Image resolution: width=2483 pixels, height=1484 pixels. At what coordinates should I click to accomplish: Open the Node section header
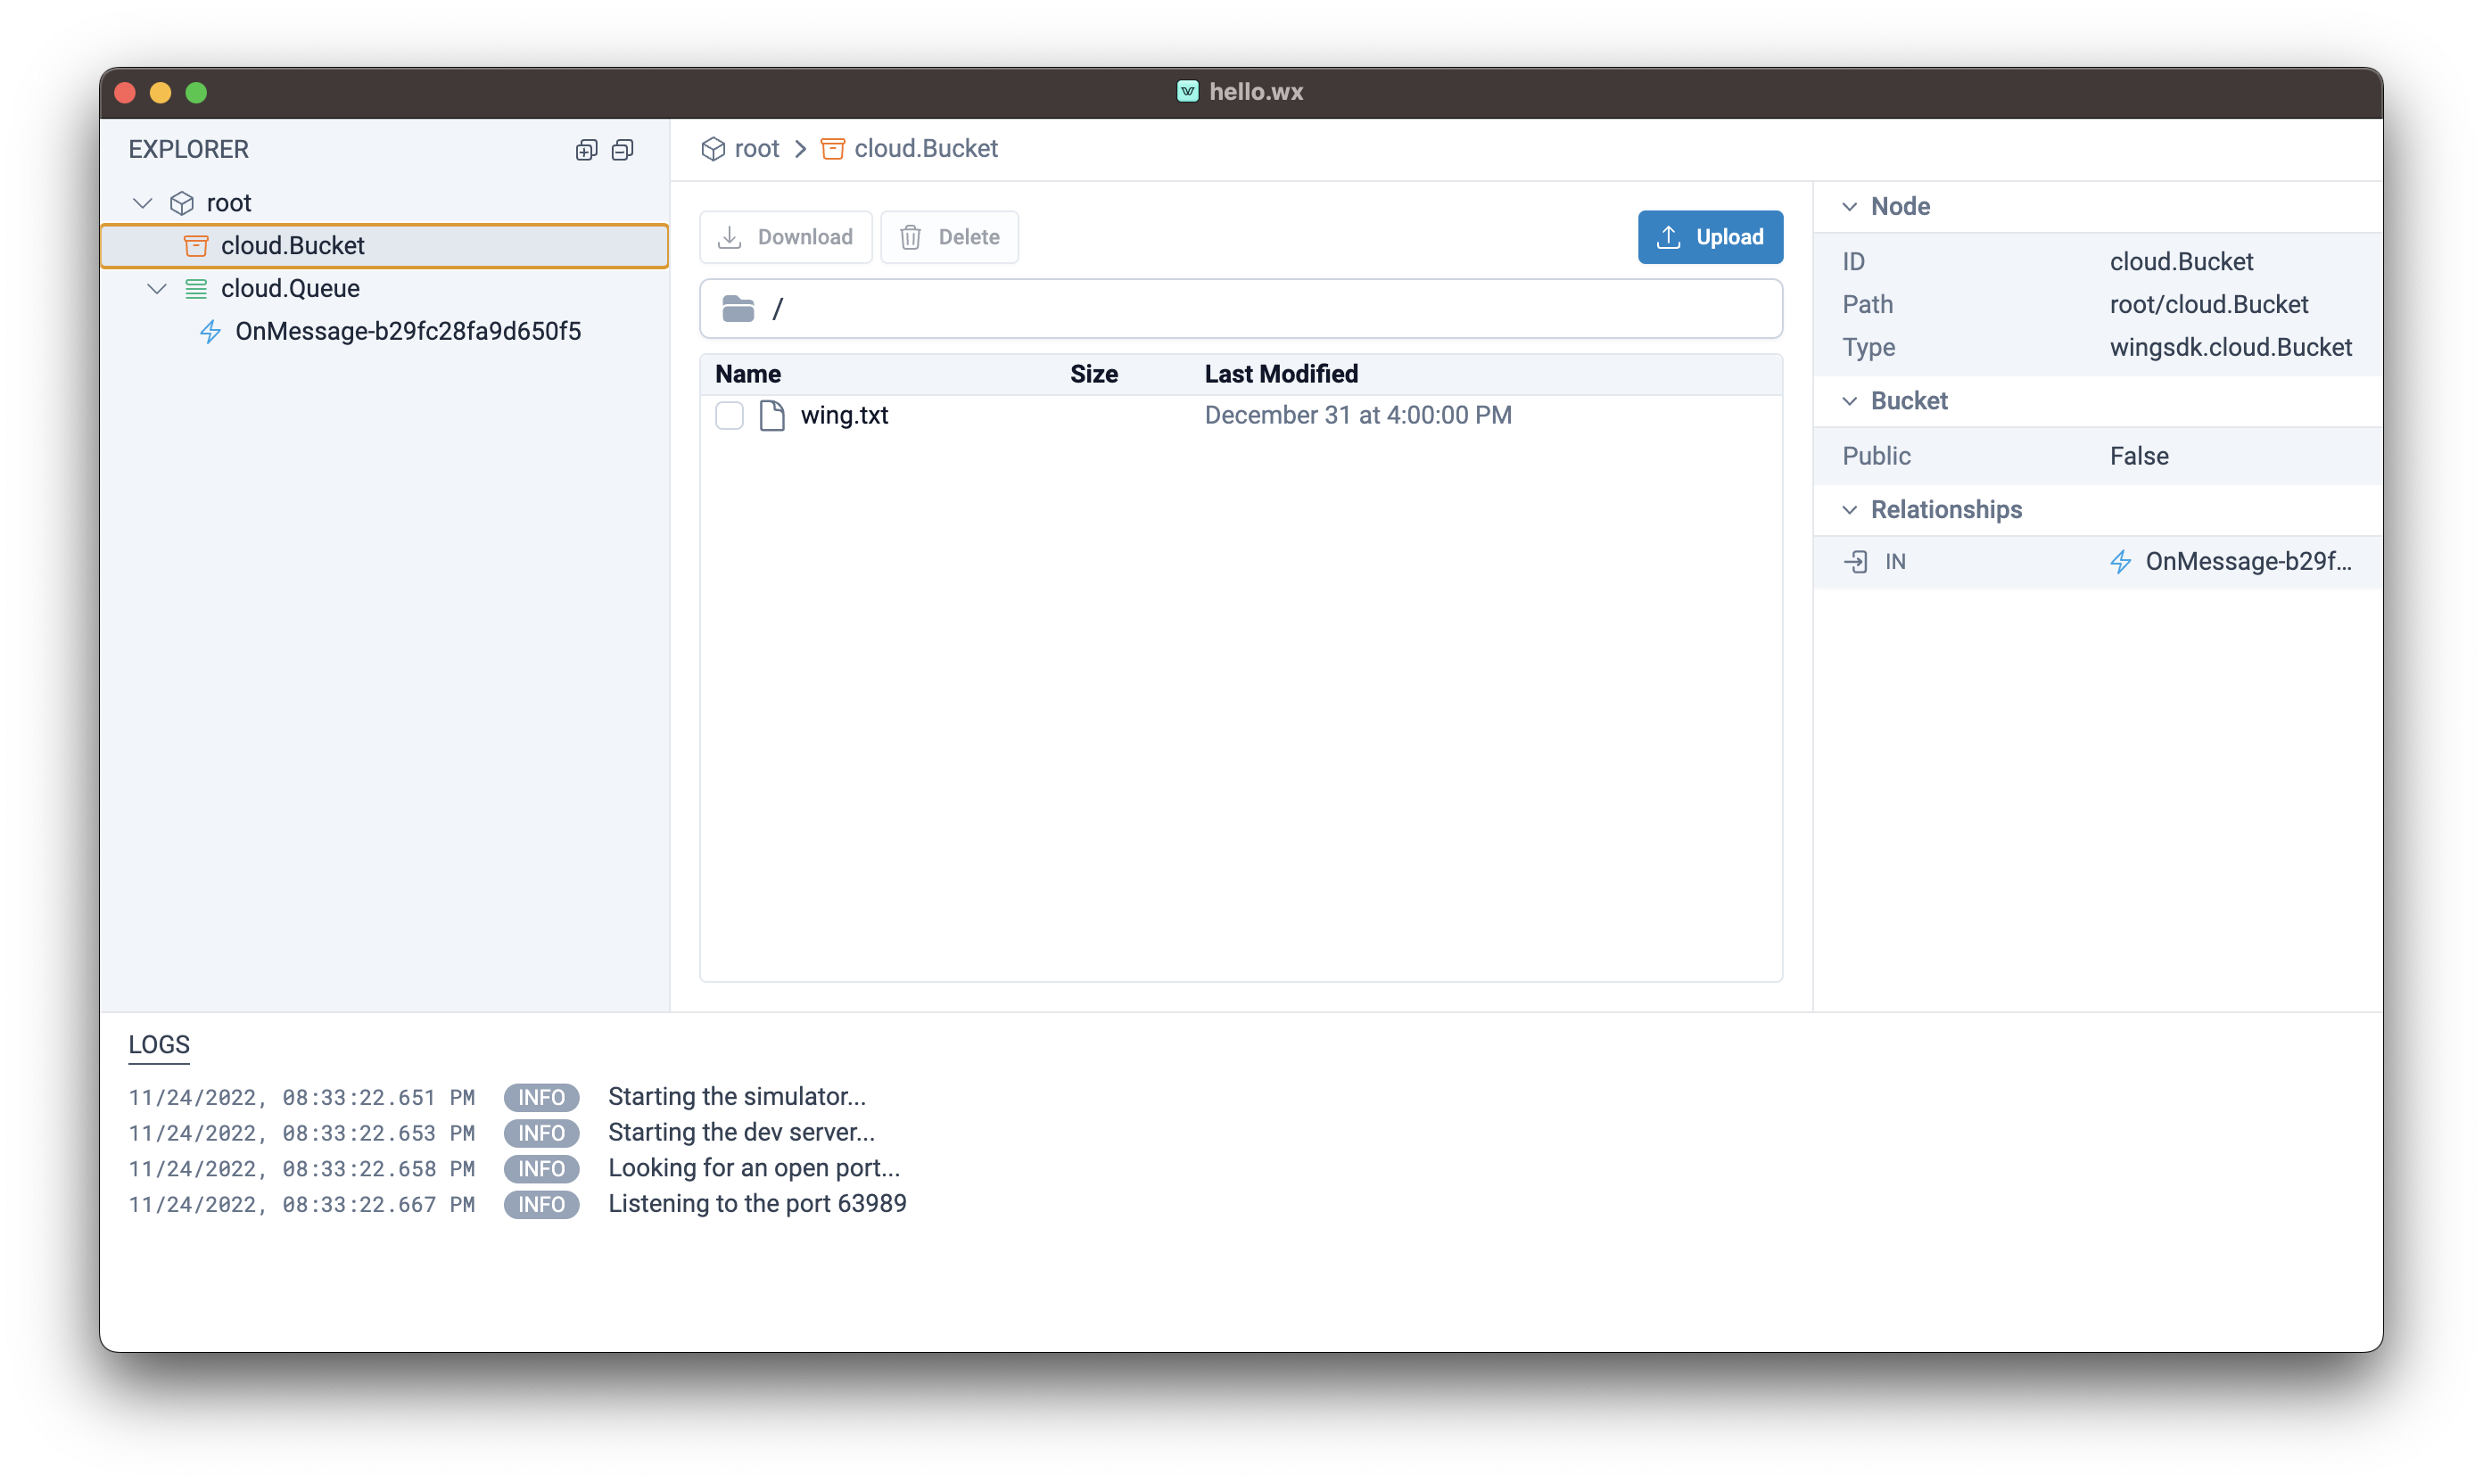click(1901, 205)
